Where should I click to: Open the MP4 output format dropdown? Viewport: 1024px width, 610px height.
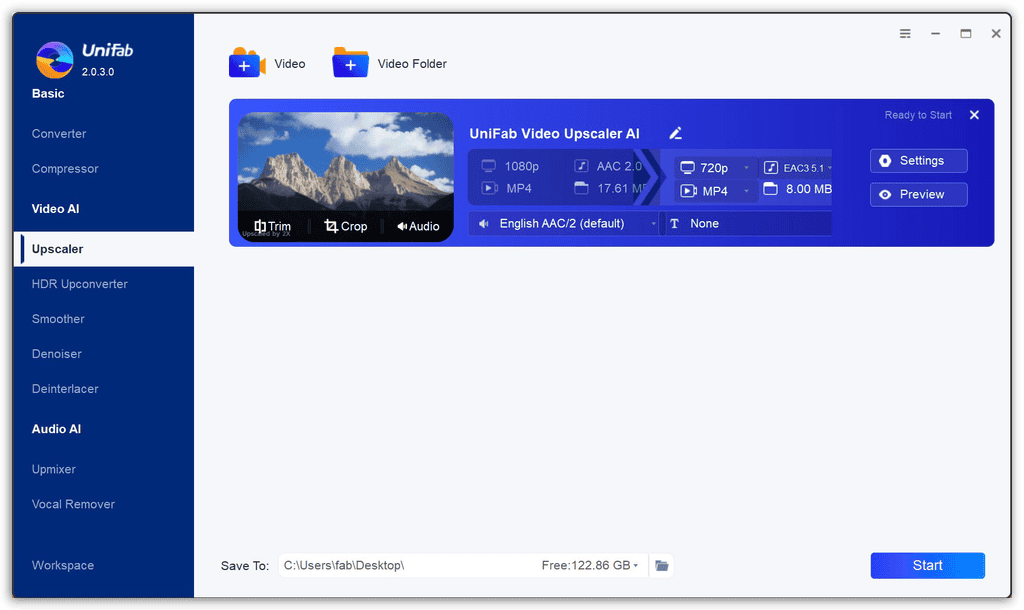[715, 191]
